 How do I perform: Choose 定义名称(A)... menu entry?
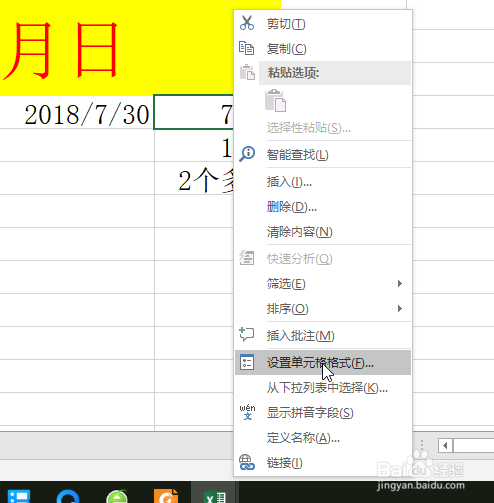point(323,438)
